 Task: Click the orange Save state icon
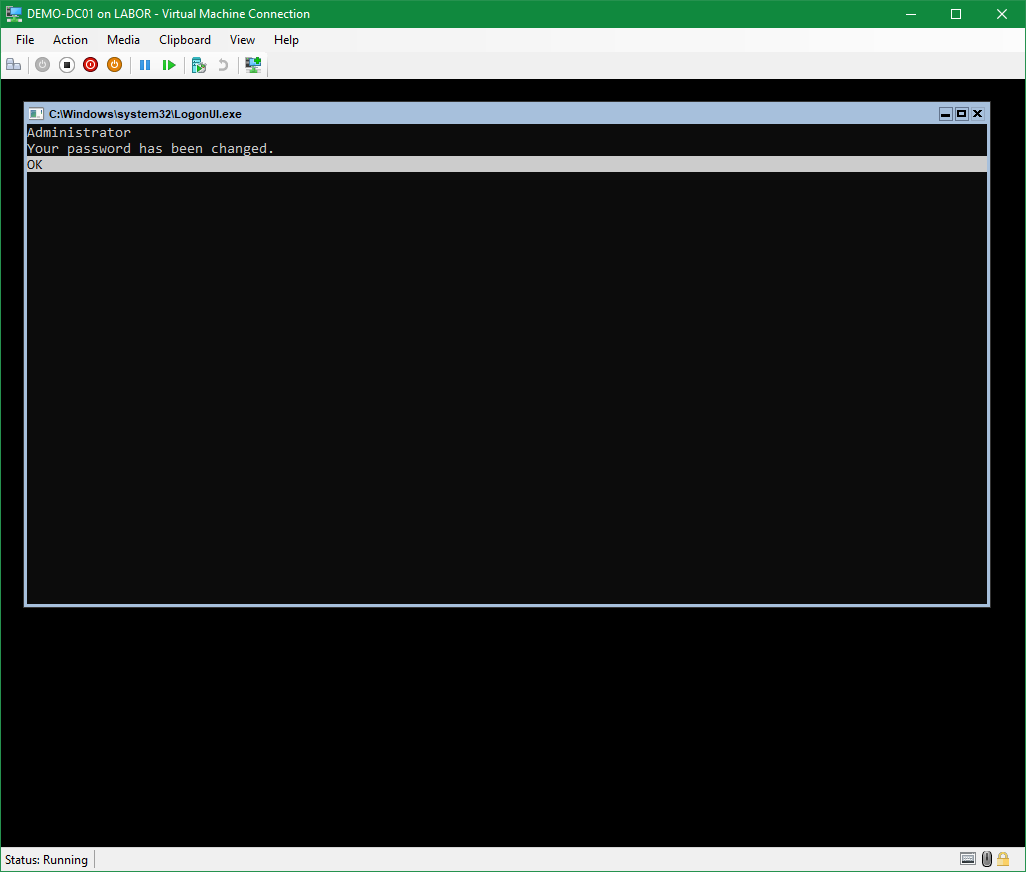114,65
